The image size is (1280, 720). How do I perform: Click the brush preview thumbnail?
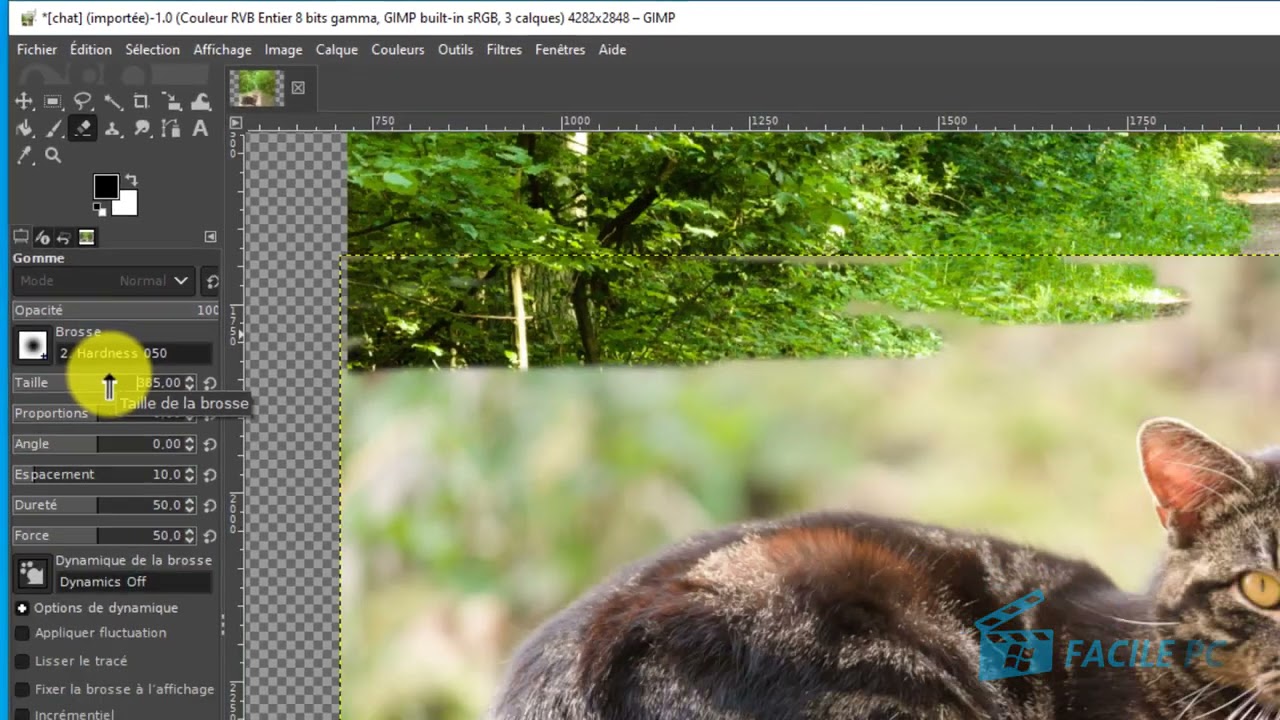[32, 346]
